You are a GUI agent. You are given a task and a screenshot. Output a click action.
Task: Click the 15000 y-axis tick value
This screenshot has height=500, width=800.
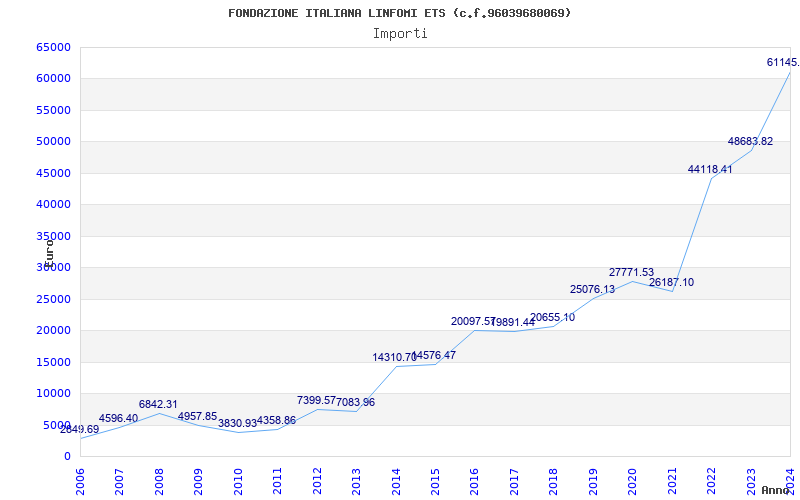click(x=54, y=362)
